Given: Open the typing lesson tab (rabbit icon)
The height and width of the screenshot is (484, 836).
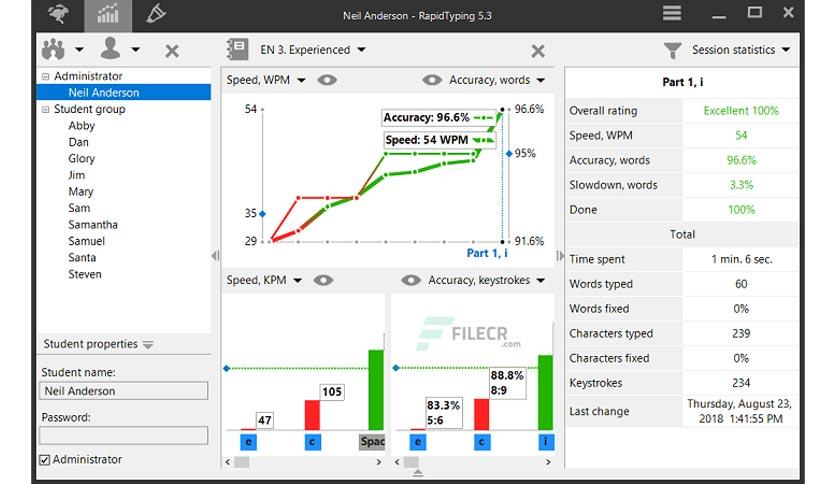Looking at the screenshot, I should pyautogui.click(x=58, y=14).
